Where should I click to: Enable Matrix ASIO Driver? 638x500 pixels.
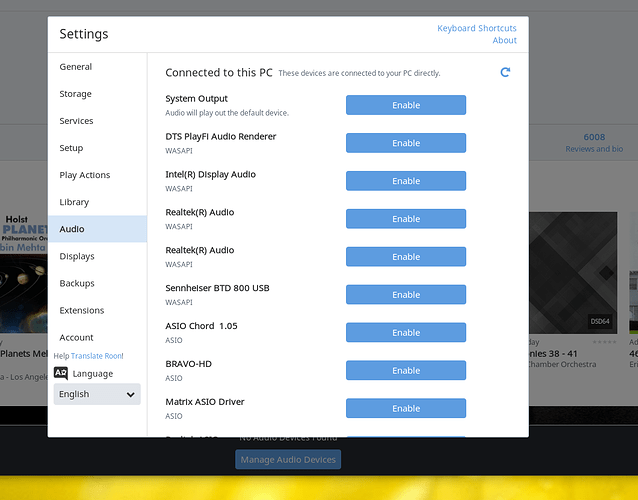point(406,408)
